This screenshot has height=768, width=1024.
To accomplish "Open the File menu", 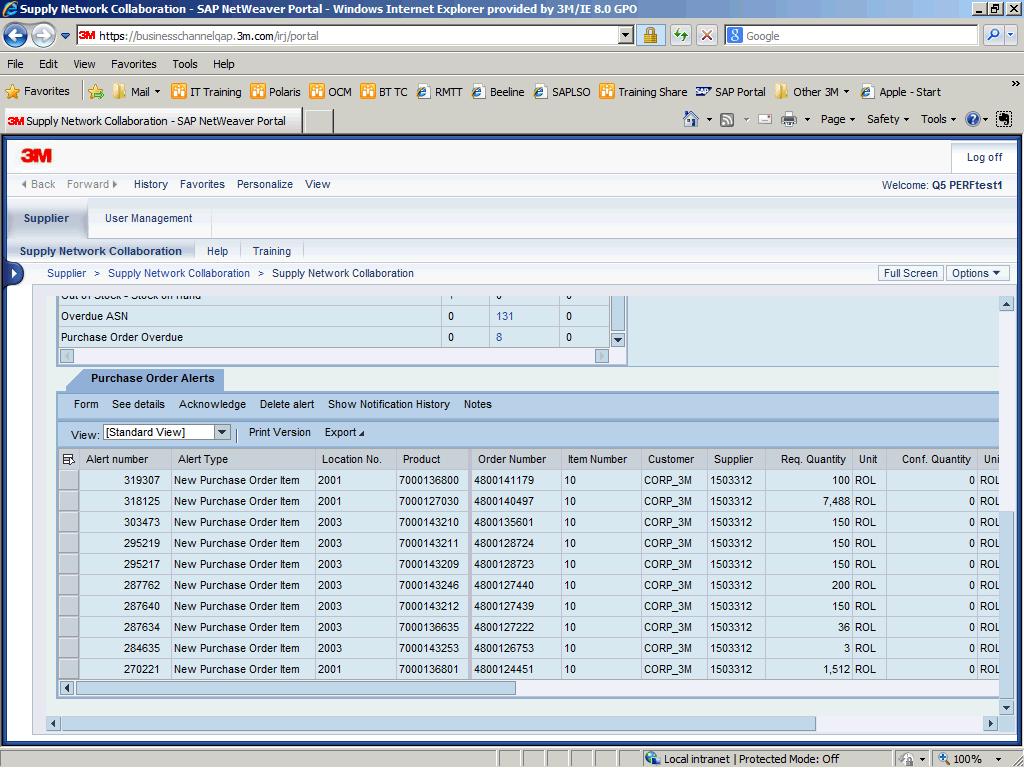I will pos(15,64).
